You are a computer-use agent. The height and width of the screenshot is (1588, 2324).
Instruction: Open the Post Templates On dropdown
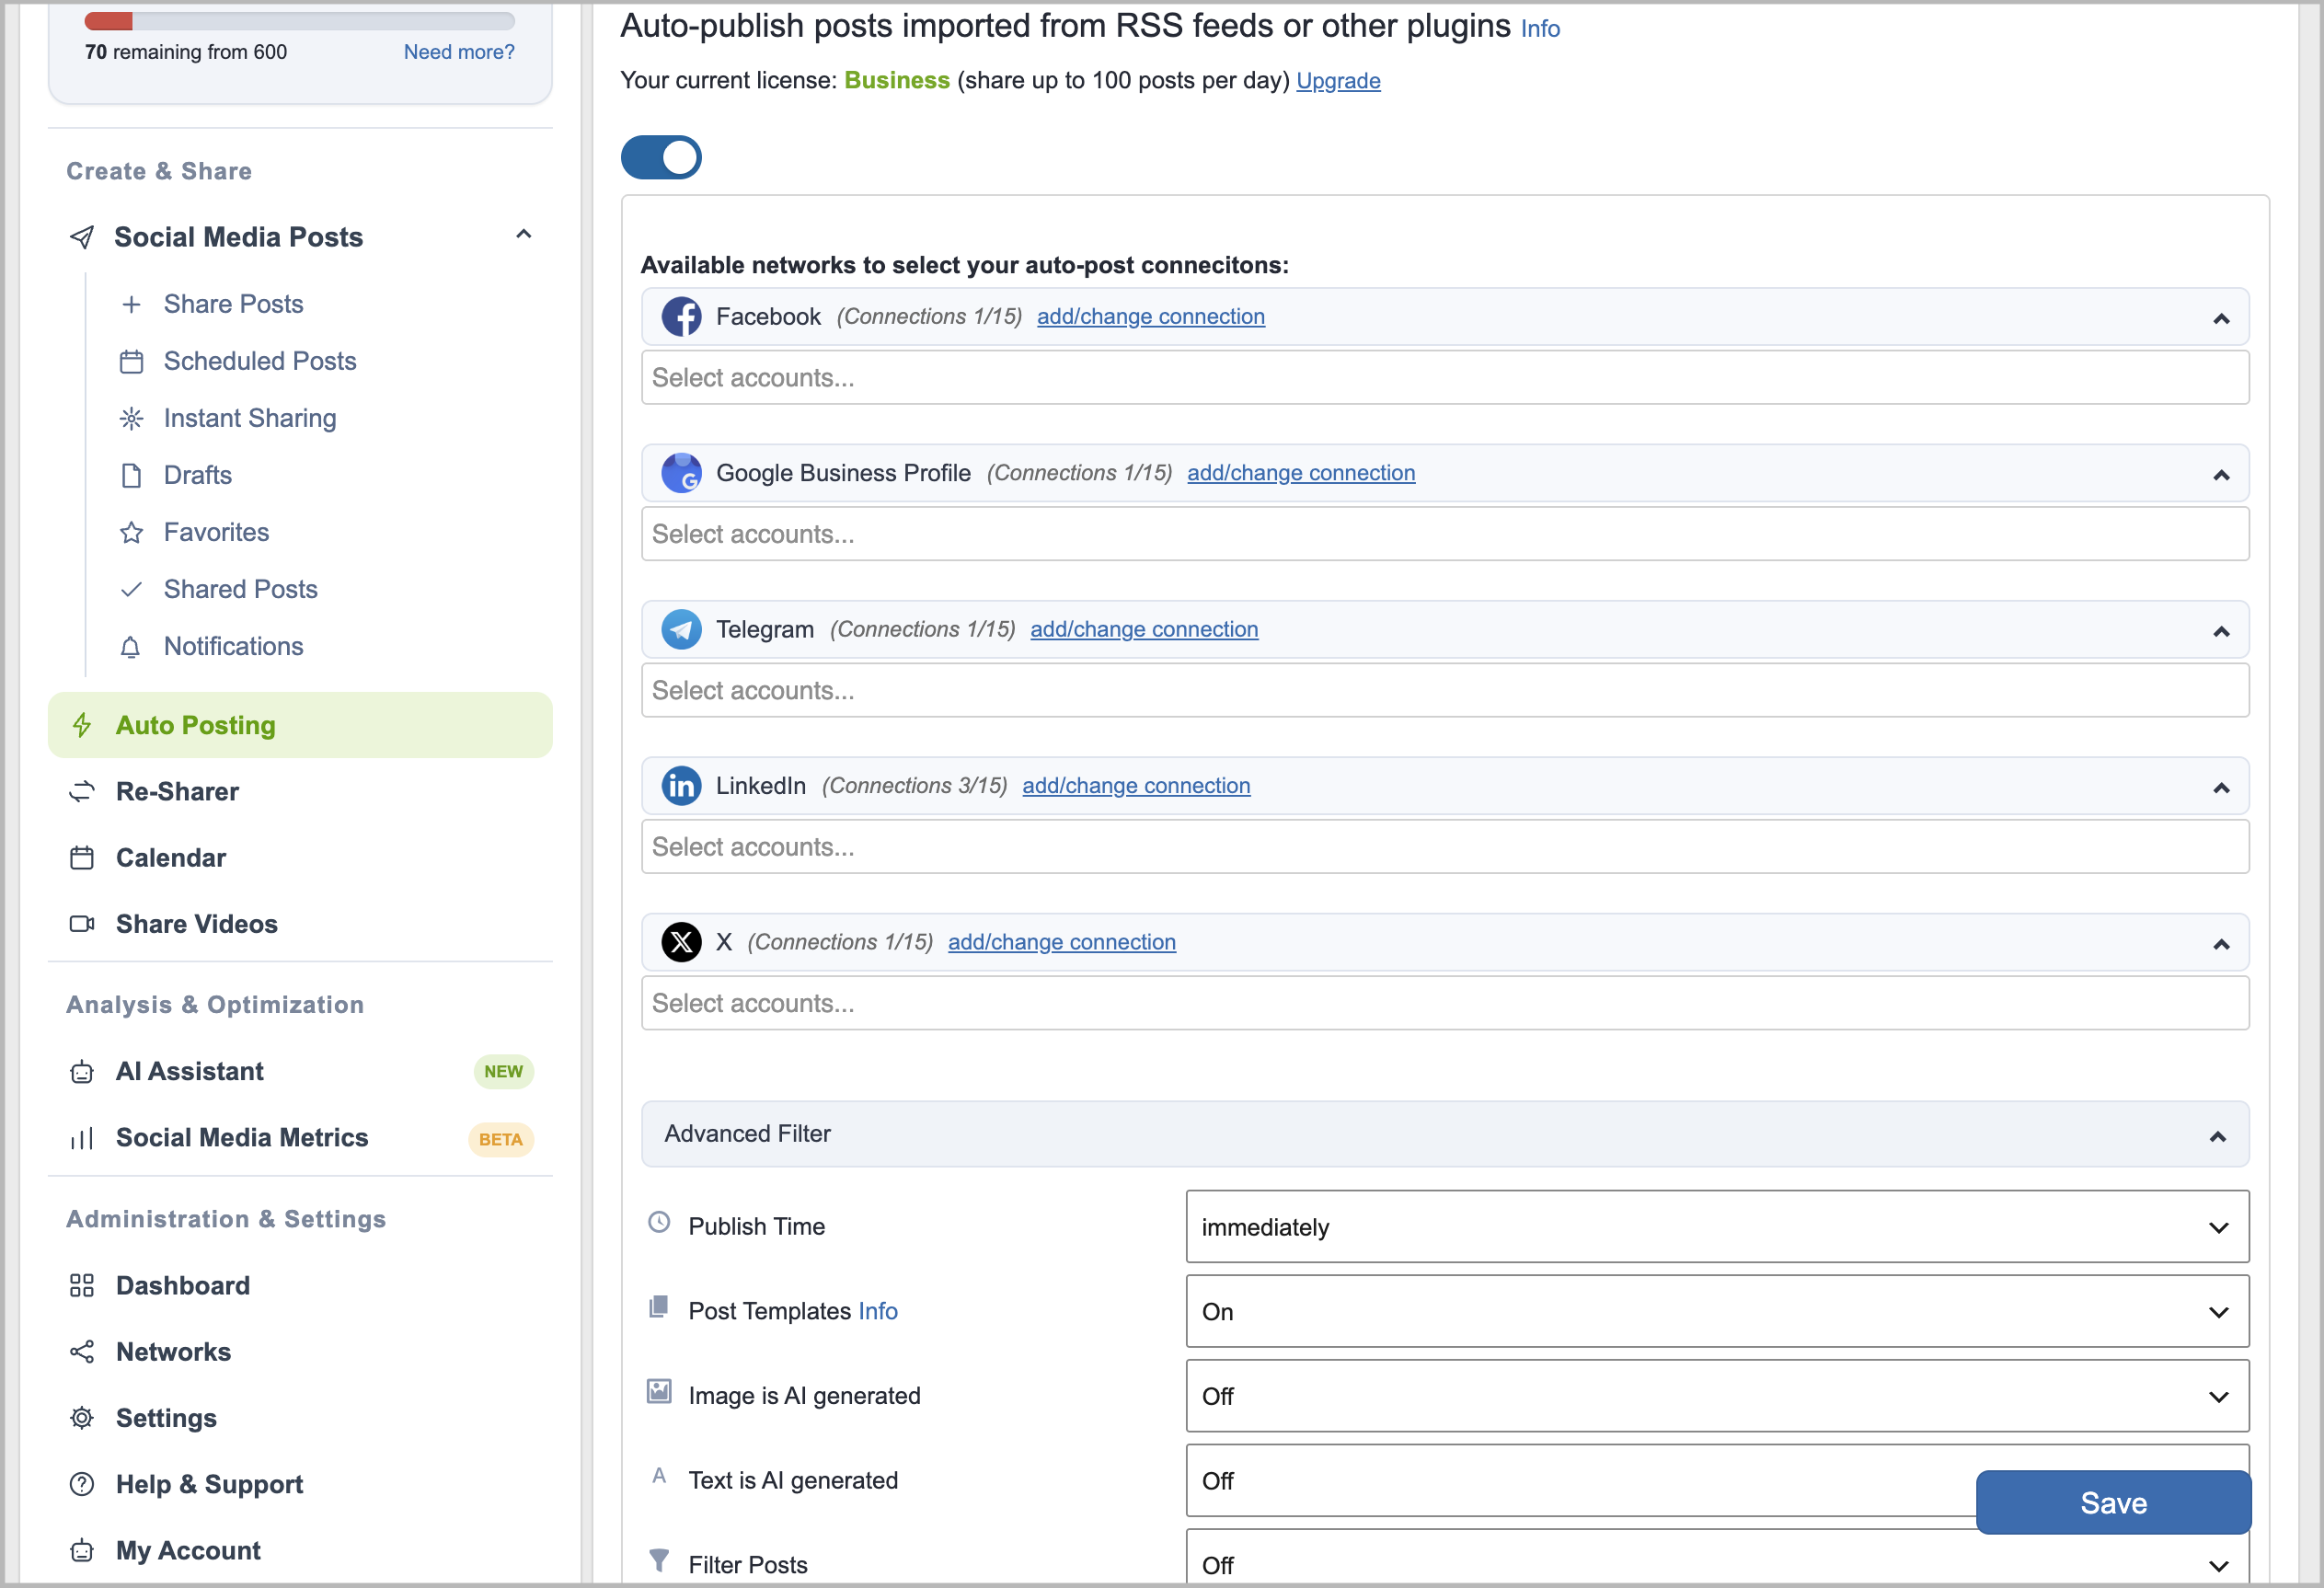click(1717, 1311)
